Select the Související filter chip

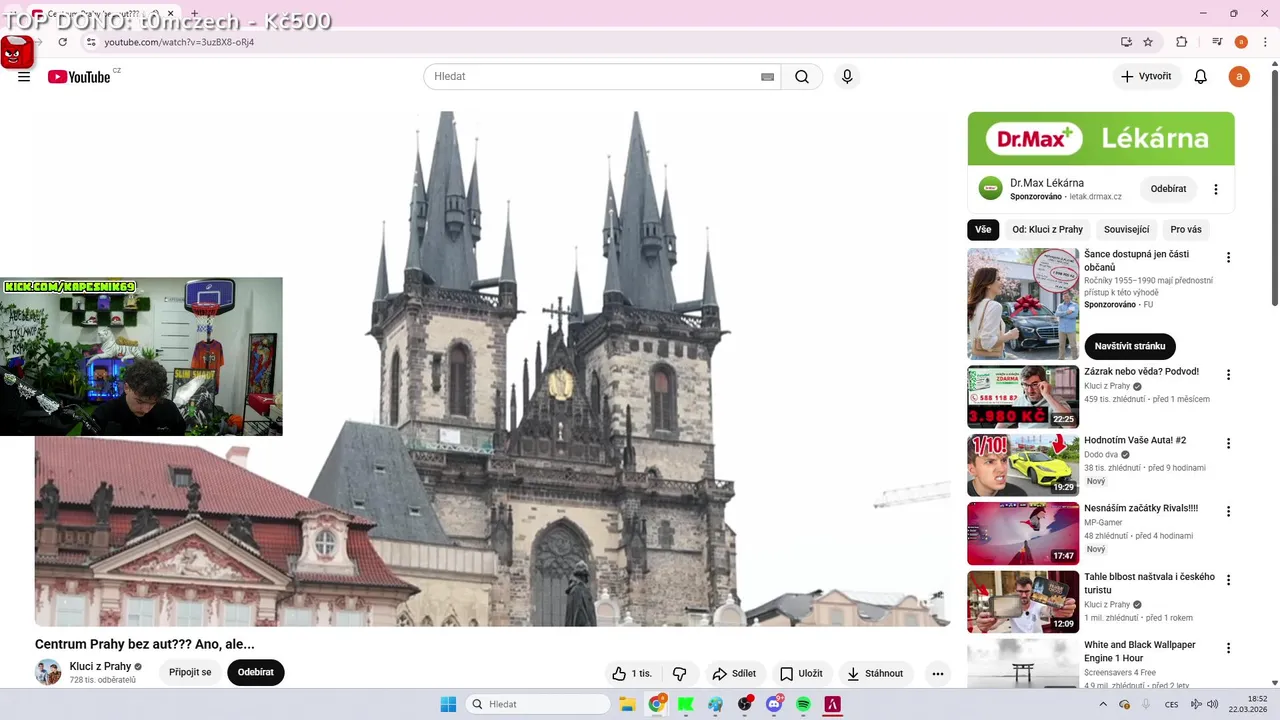(1126, 230)
